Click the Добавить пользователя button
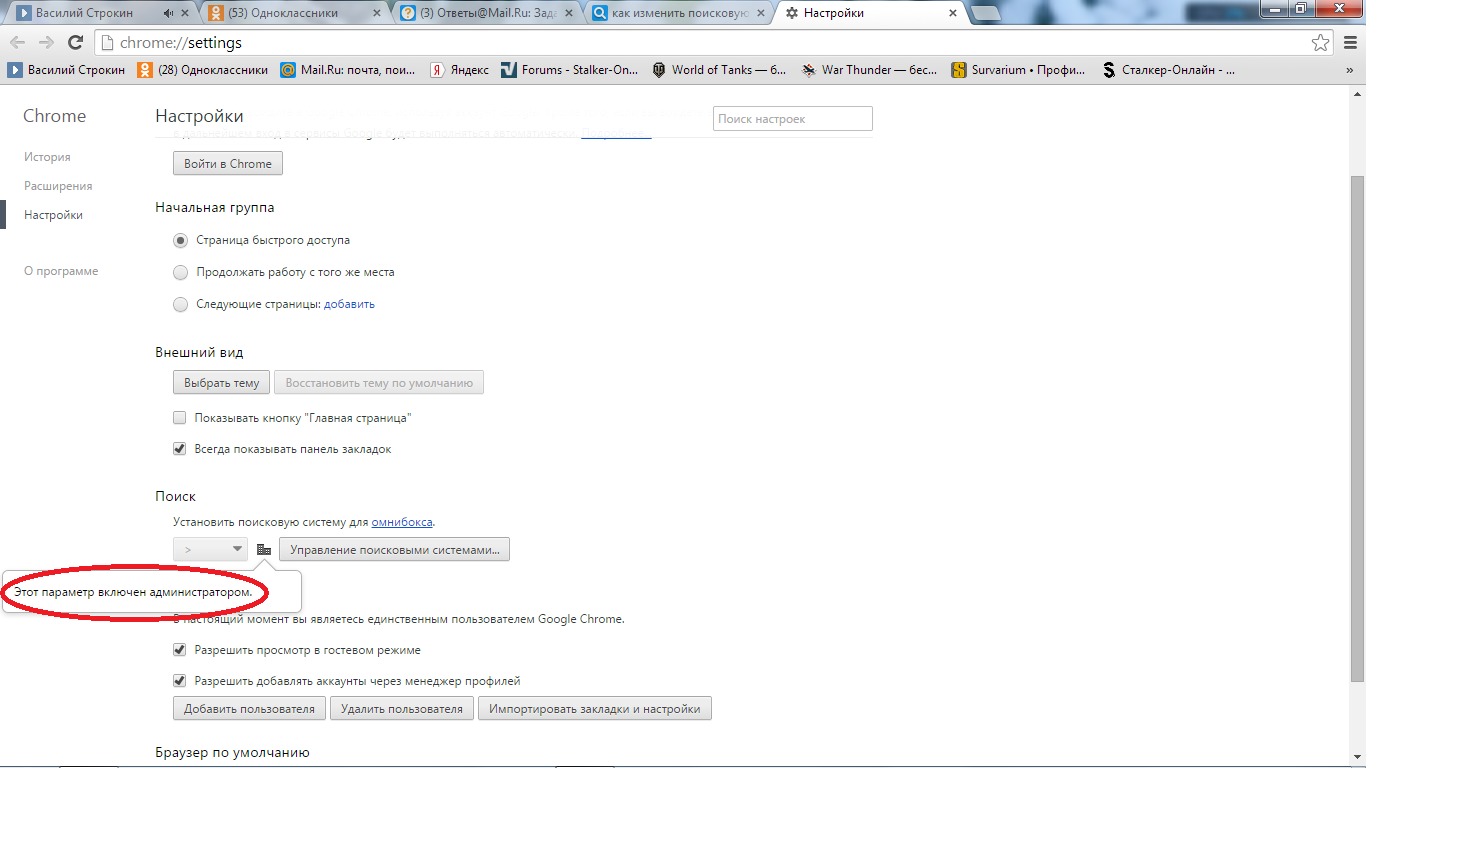 pos(249,709)
